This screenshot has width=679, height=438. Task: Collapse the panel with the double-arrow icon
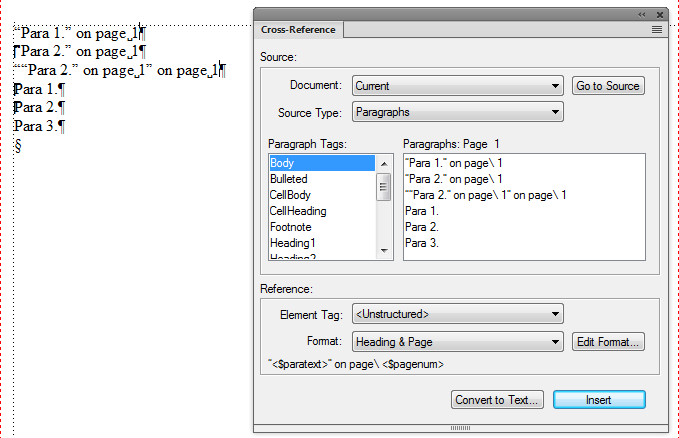pos(642,14)
